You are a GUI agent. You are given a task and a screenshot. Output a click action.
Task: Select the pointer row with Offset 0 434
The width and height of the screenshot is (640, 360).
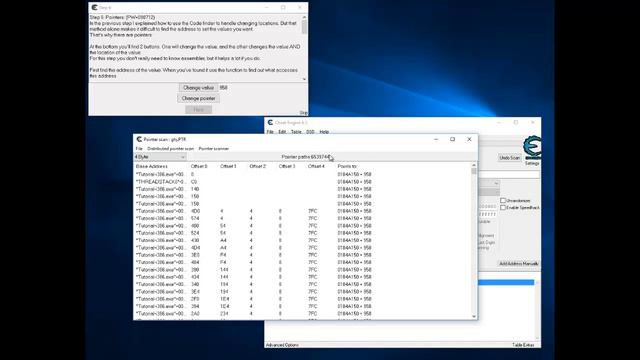click(x=302, y=277)
